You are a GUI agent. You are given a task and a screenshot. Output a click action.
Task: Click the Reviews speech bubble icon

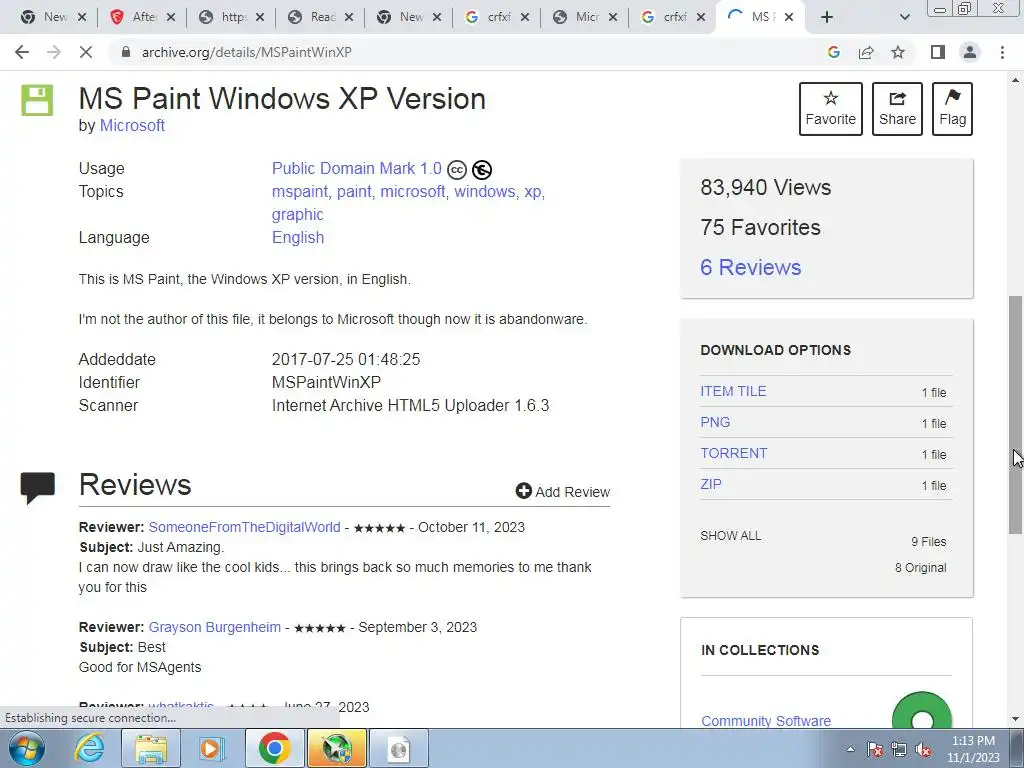(x=37, y=488)
